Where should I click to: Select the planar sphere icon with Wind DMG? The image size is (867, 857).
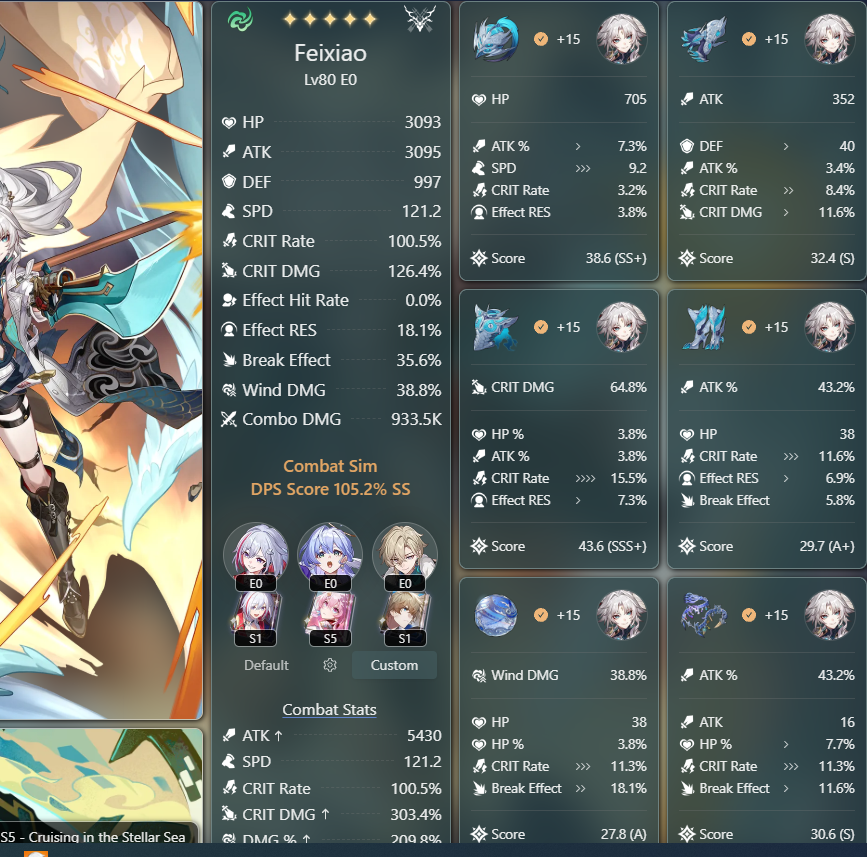click(x=496, y=615)
